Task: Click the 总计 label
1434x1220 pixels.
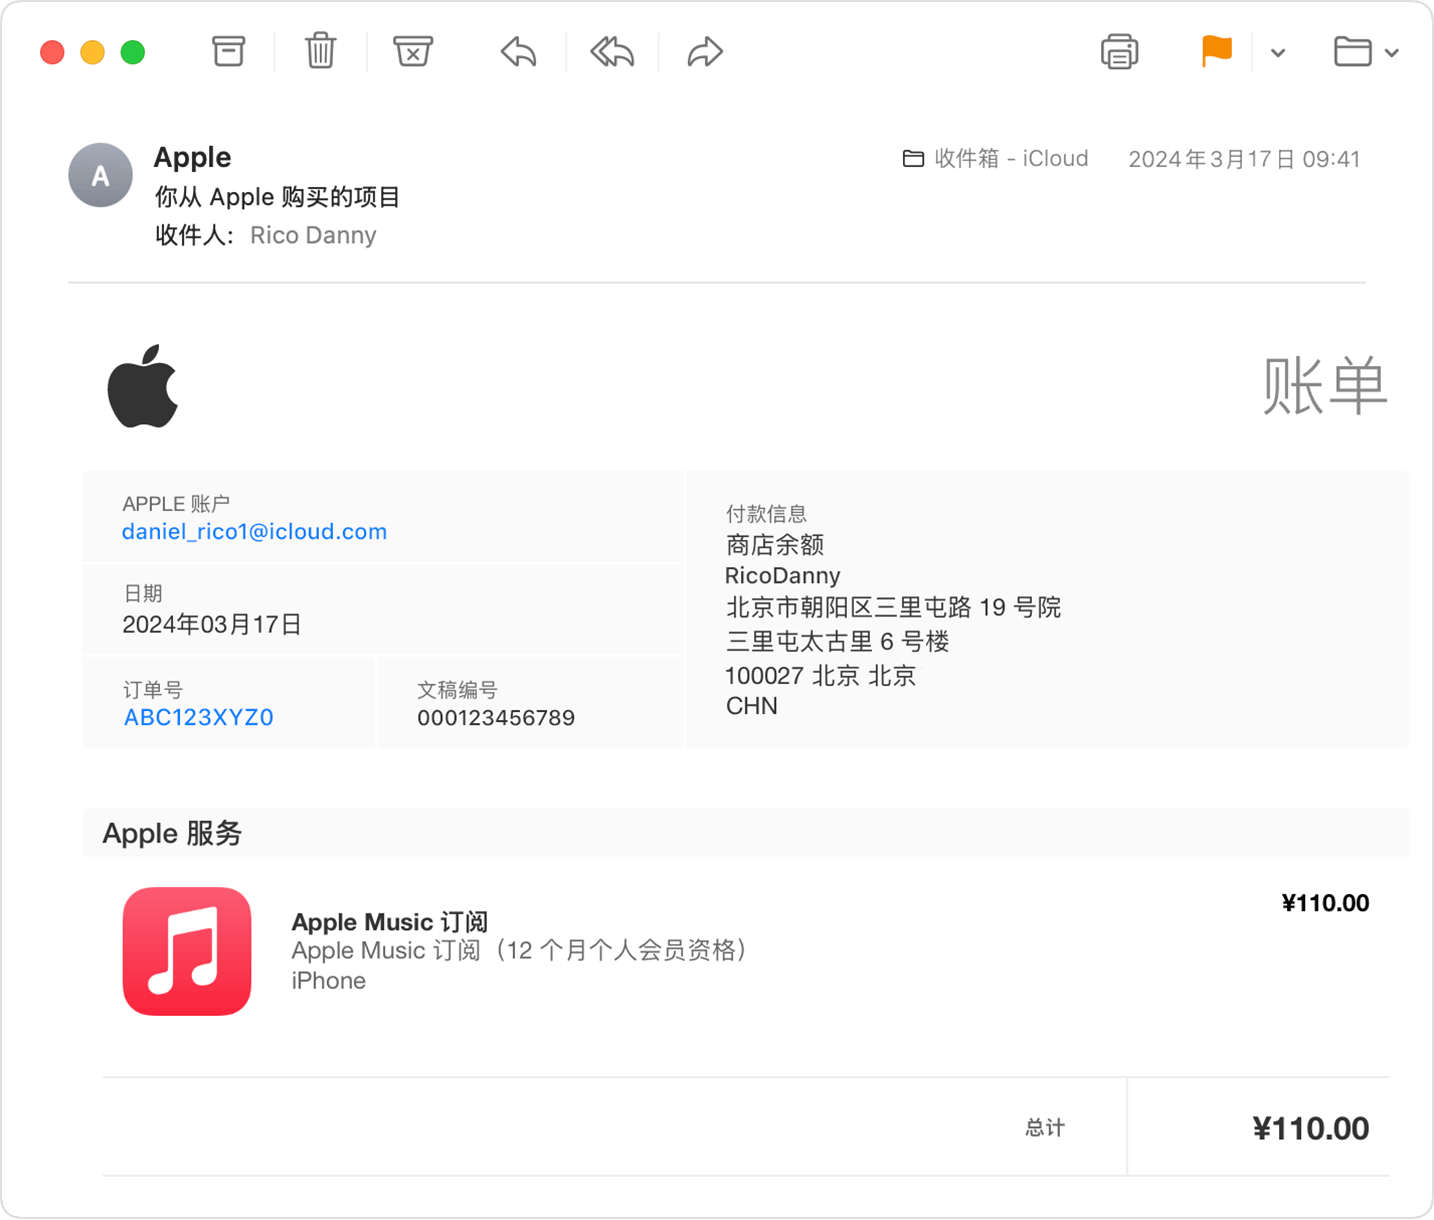Action: click(1045, 1128)
